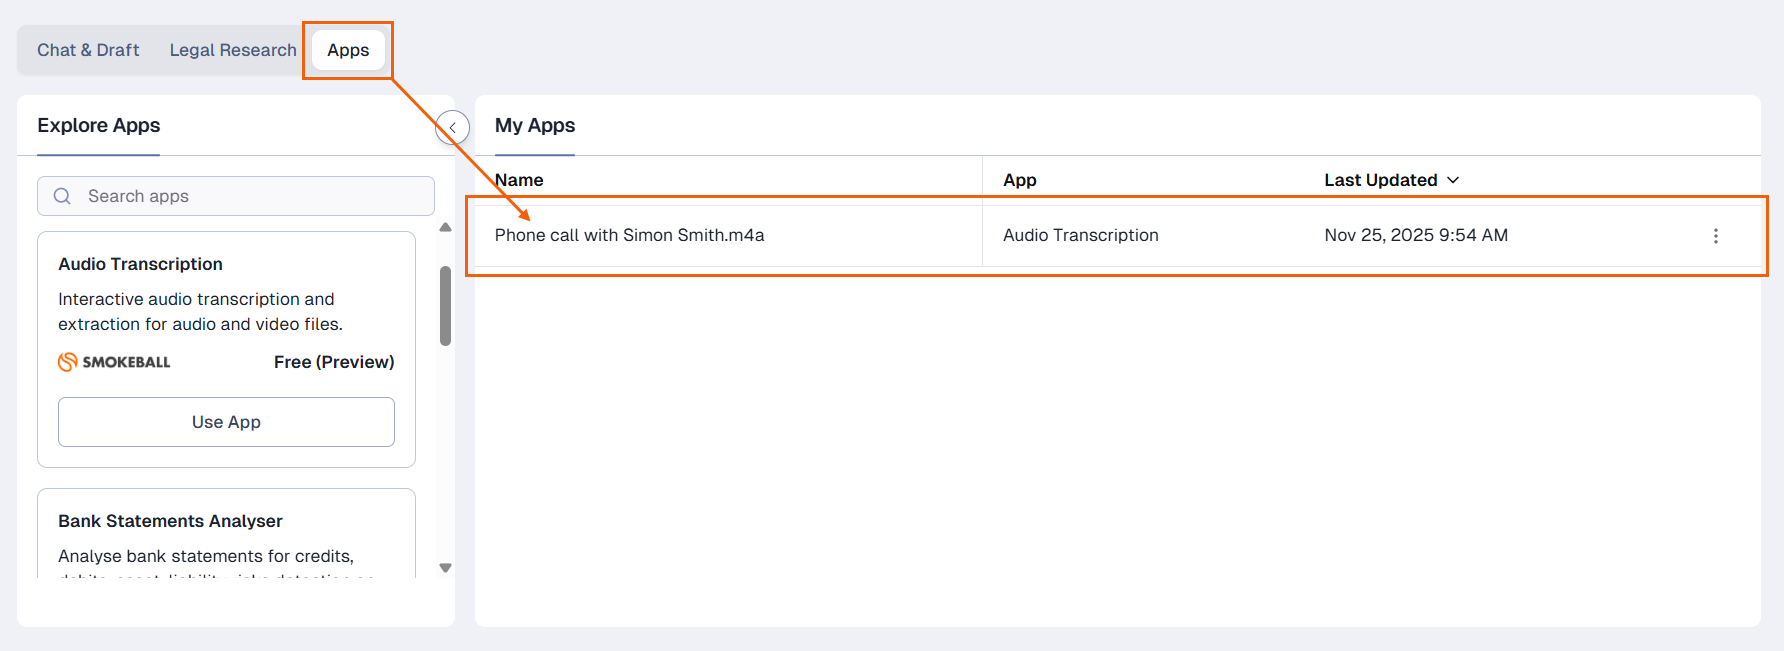Click the App column header
The height and width of the screenshot is (651, 1784).
(1019, 180)
